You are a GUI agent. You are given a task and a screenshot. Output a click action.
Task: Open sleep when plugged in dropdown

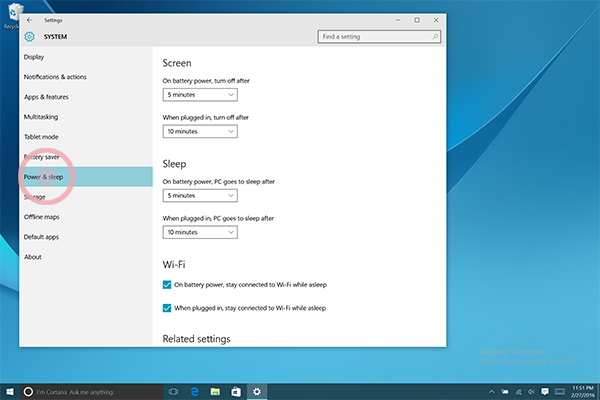pyautogui.click(x=200, y=232)
